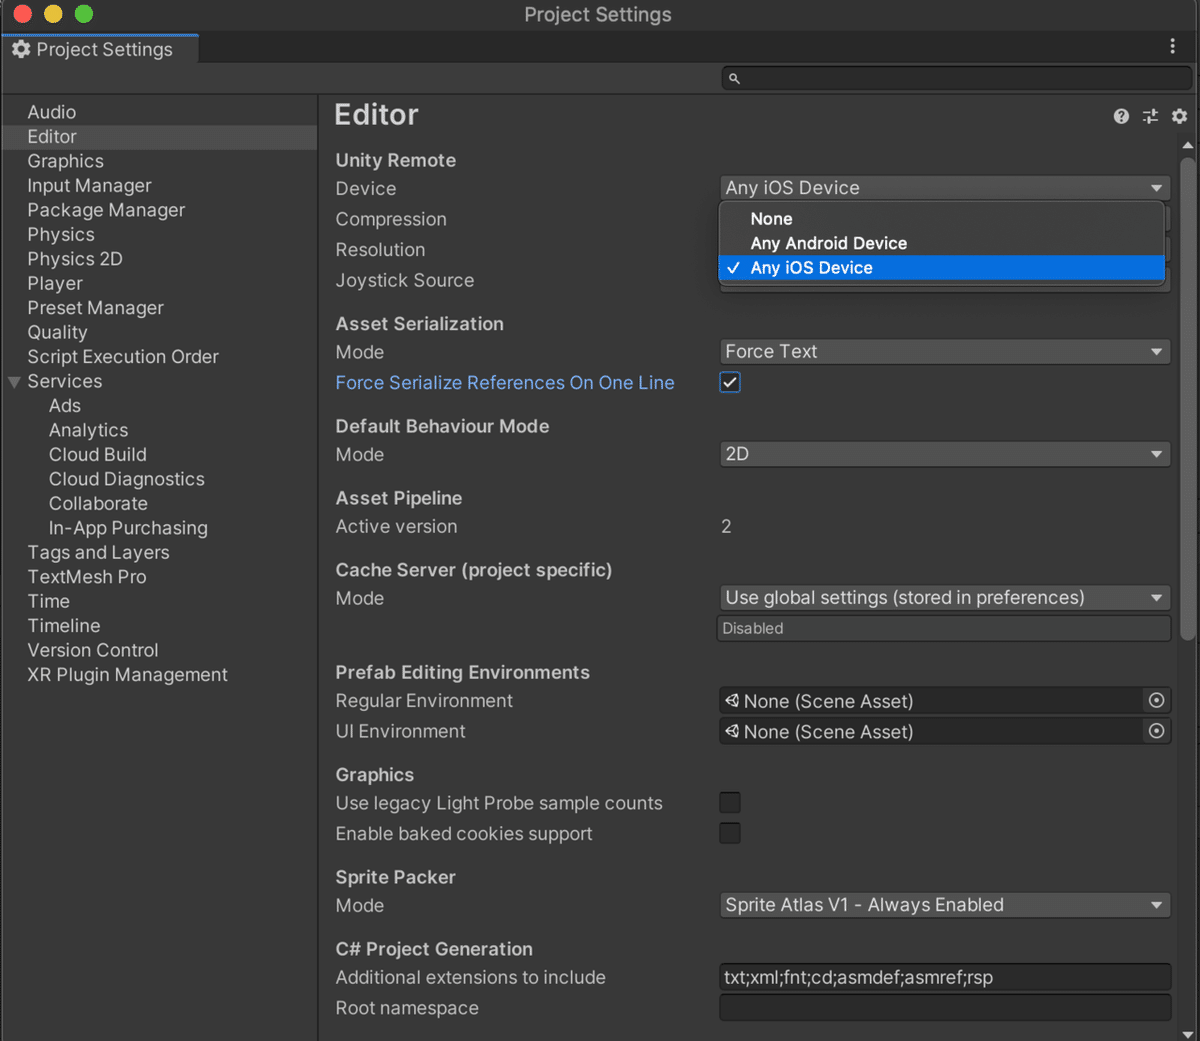Click the gear icon on Project Settings tab
Viewport: 1200px width, 1041px height.
[x=21, y=49]
